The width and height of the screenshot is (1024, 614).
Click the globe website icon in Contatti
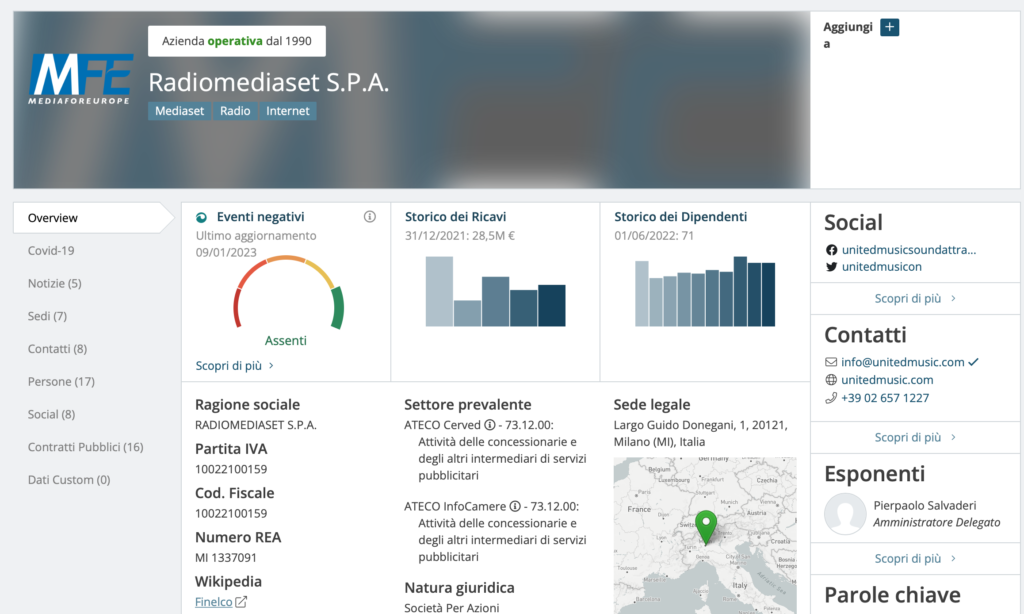click(831, 380)
